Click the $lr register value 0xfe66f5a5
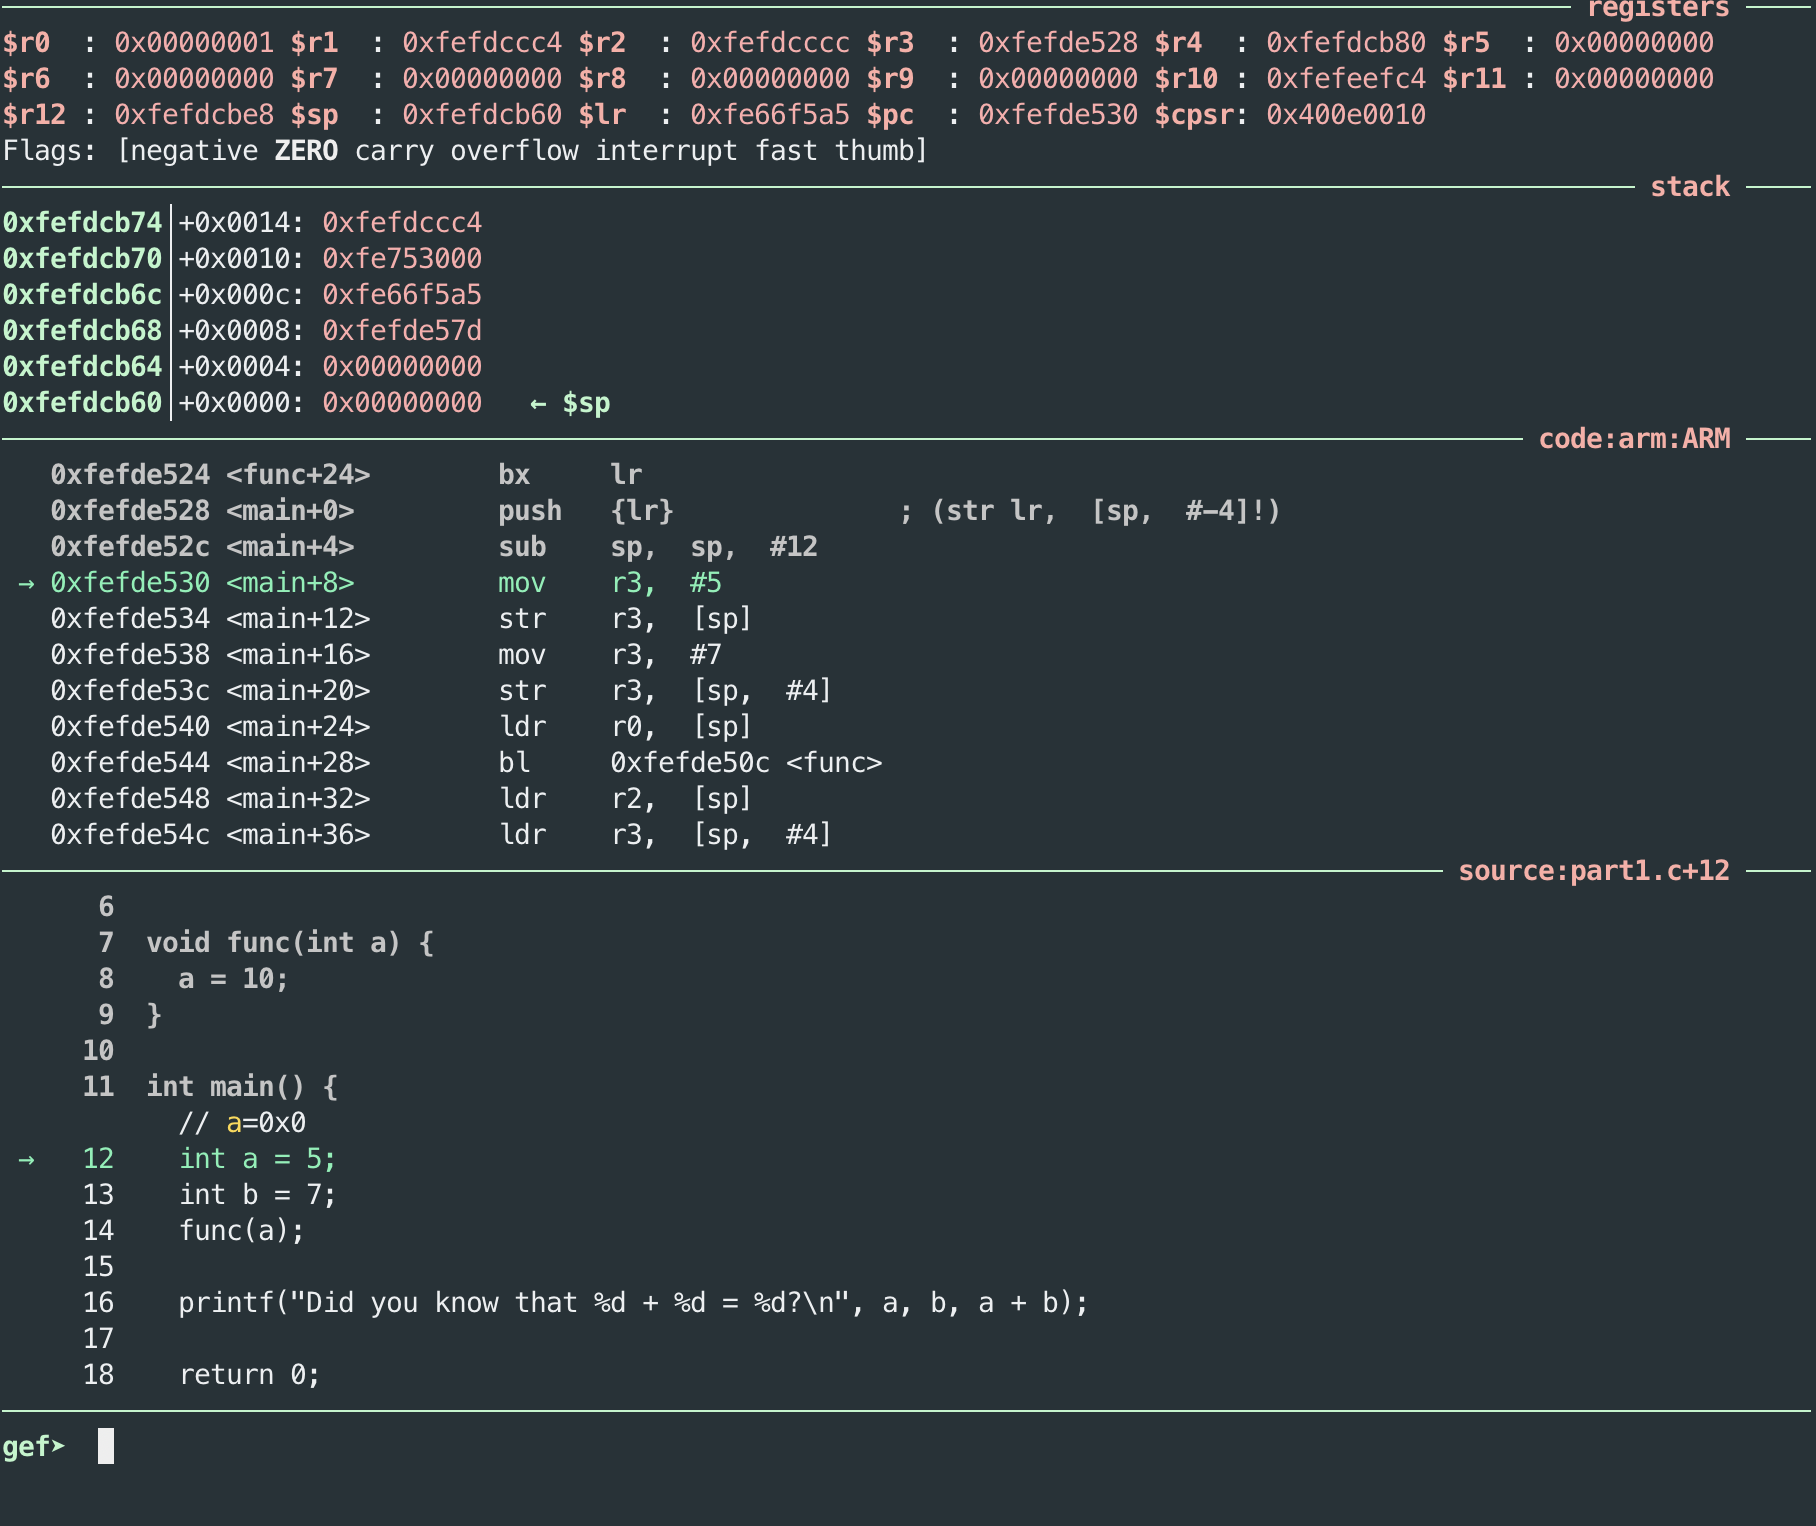1816x1526 pixels. click(769, 115)
